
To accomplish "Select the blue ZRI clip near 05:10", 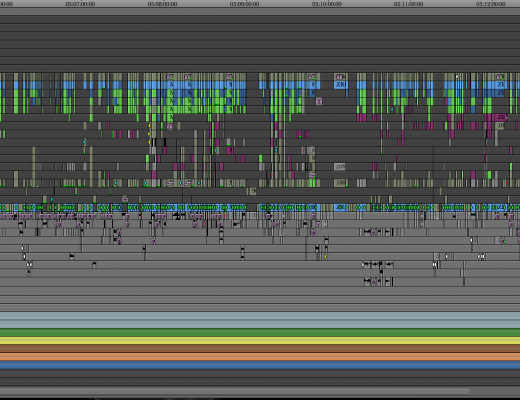I will (x=340, y=85).
